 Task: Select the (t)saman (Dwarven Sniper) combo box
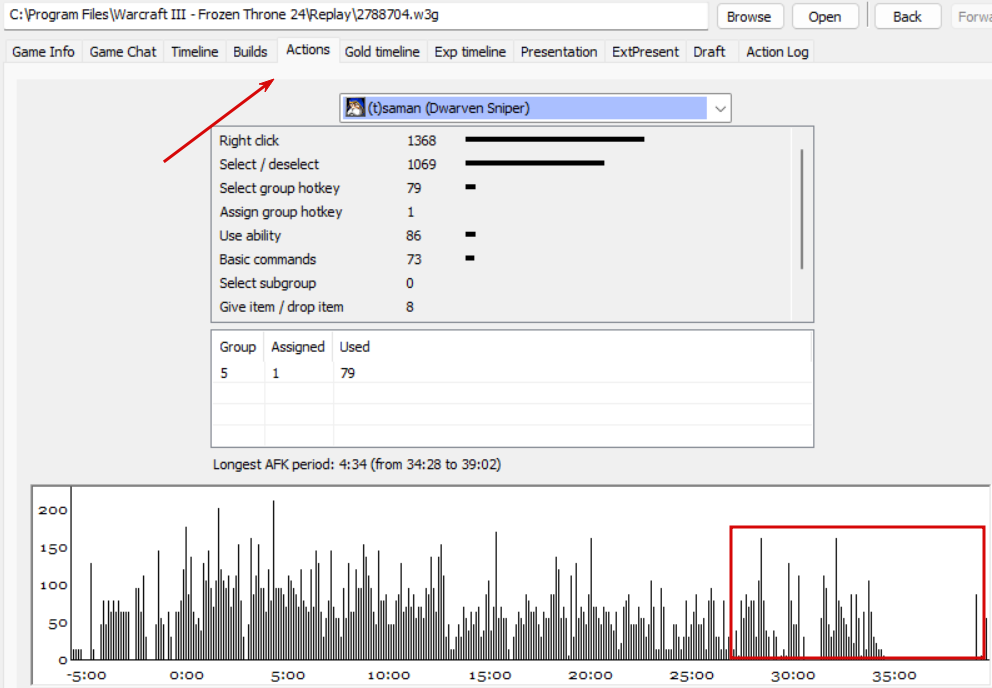[x=535, y=108]
